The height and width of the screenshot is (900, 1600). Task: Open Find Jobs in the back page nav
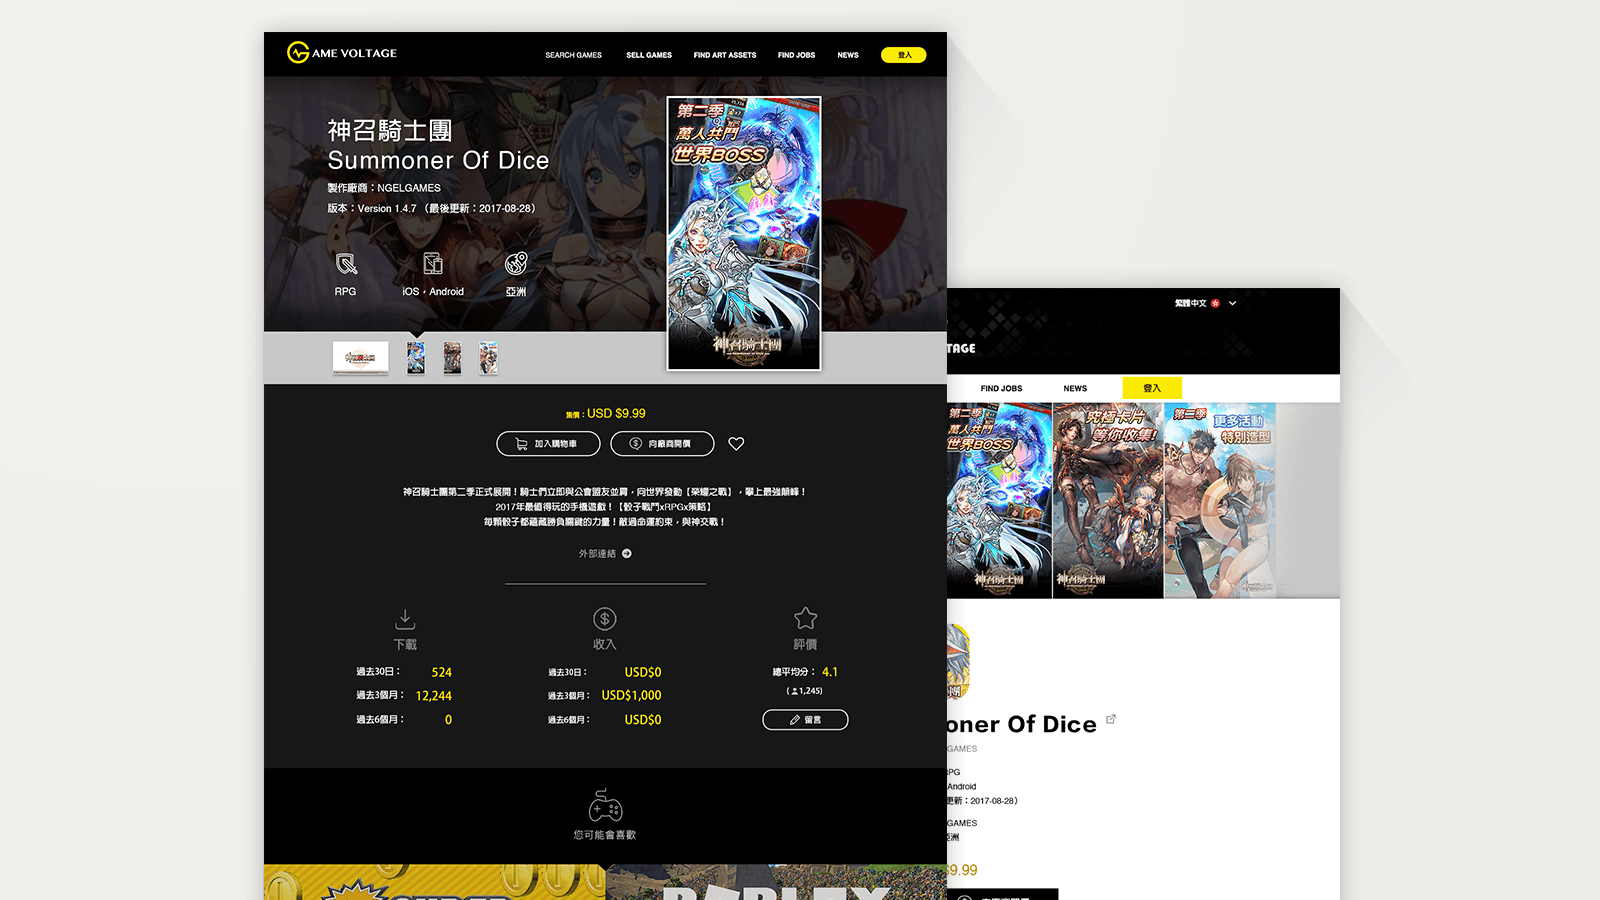pyautogui.click(x=1001, y=388)
